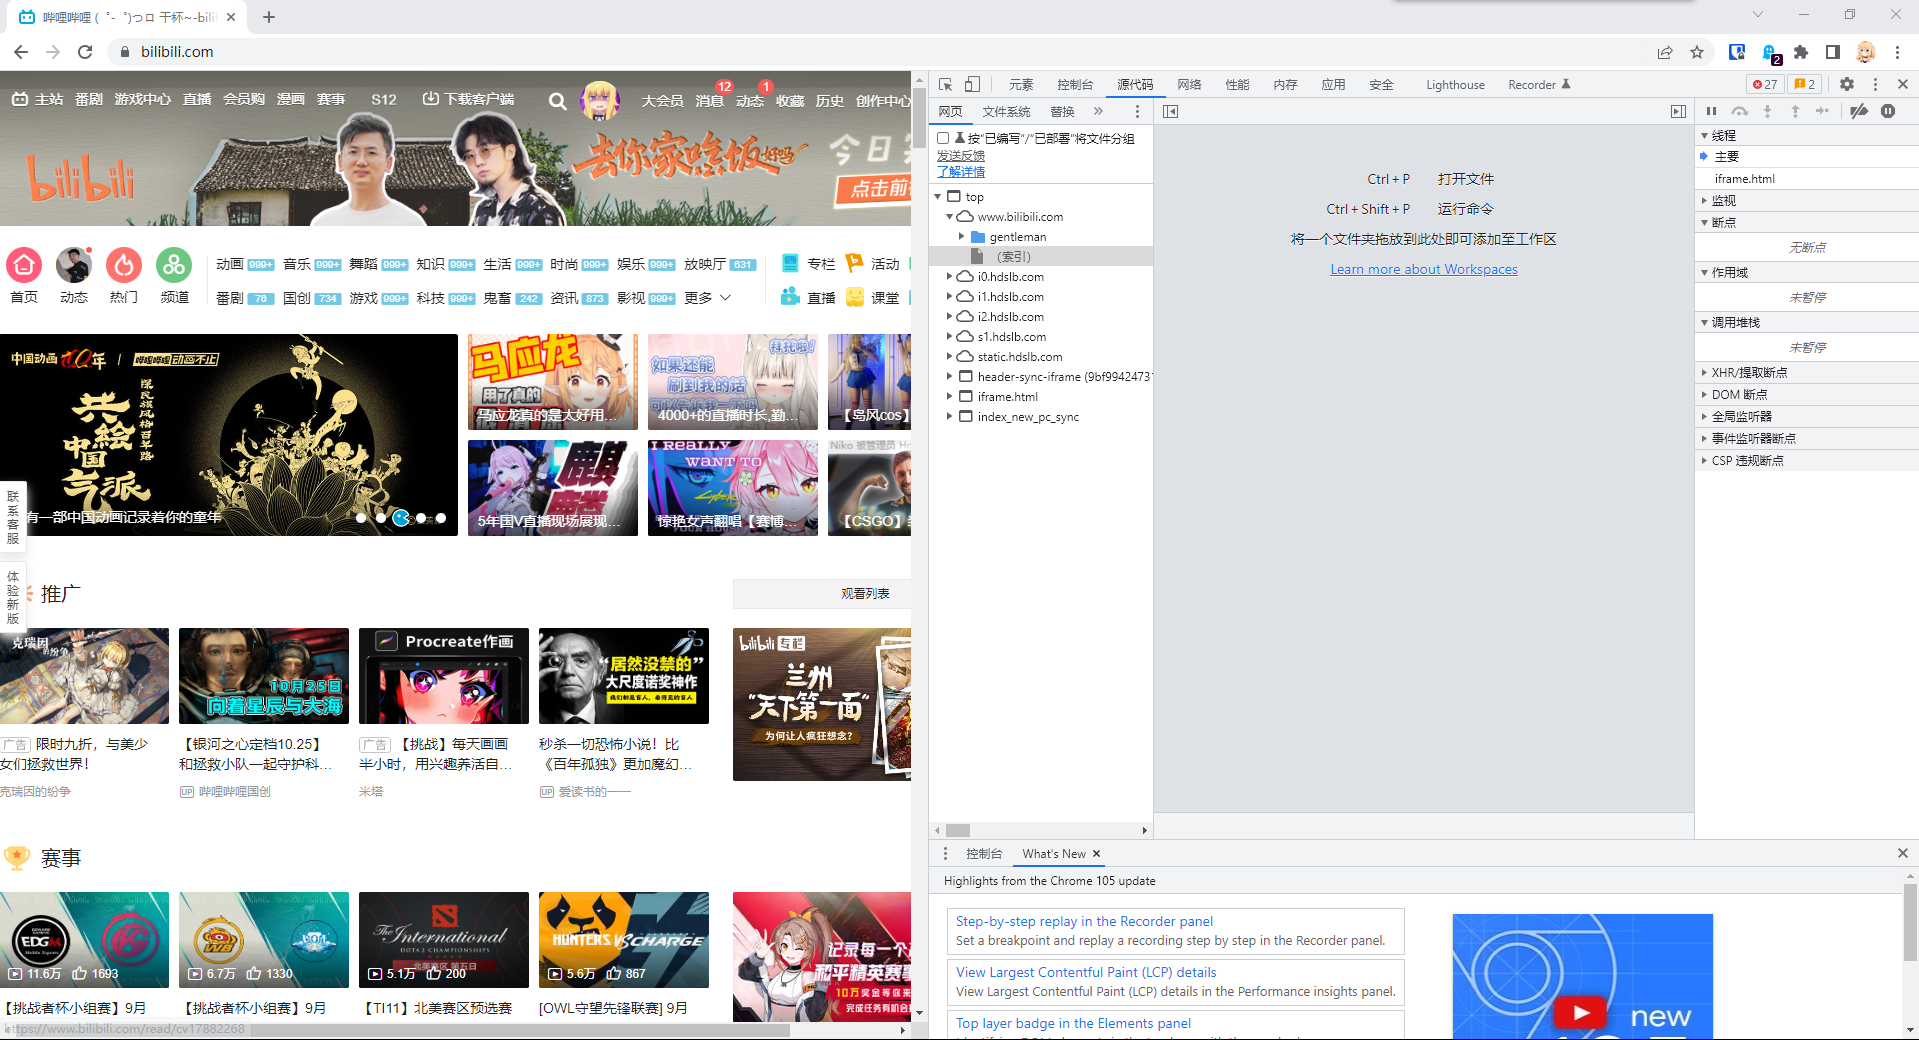Click the bilibili search magnifier icon
Image resolution: width=1919 pixels, height=1040 pixels.
click(x=557, y=101)
